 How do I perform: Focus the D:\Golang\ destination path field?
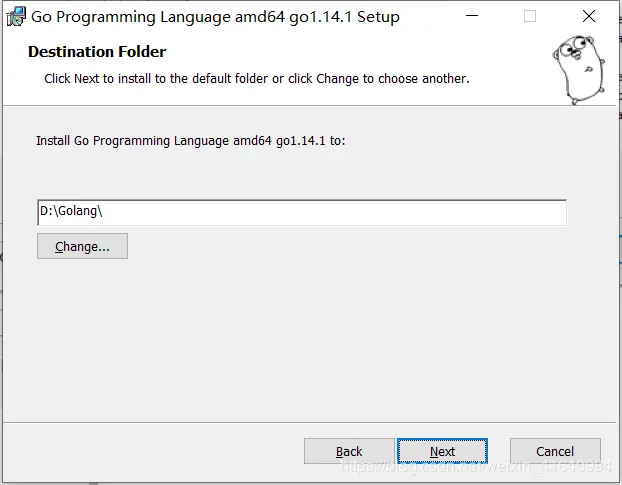(302, 213)
